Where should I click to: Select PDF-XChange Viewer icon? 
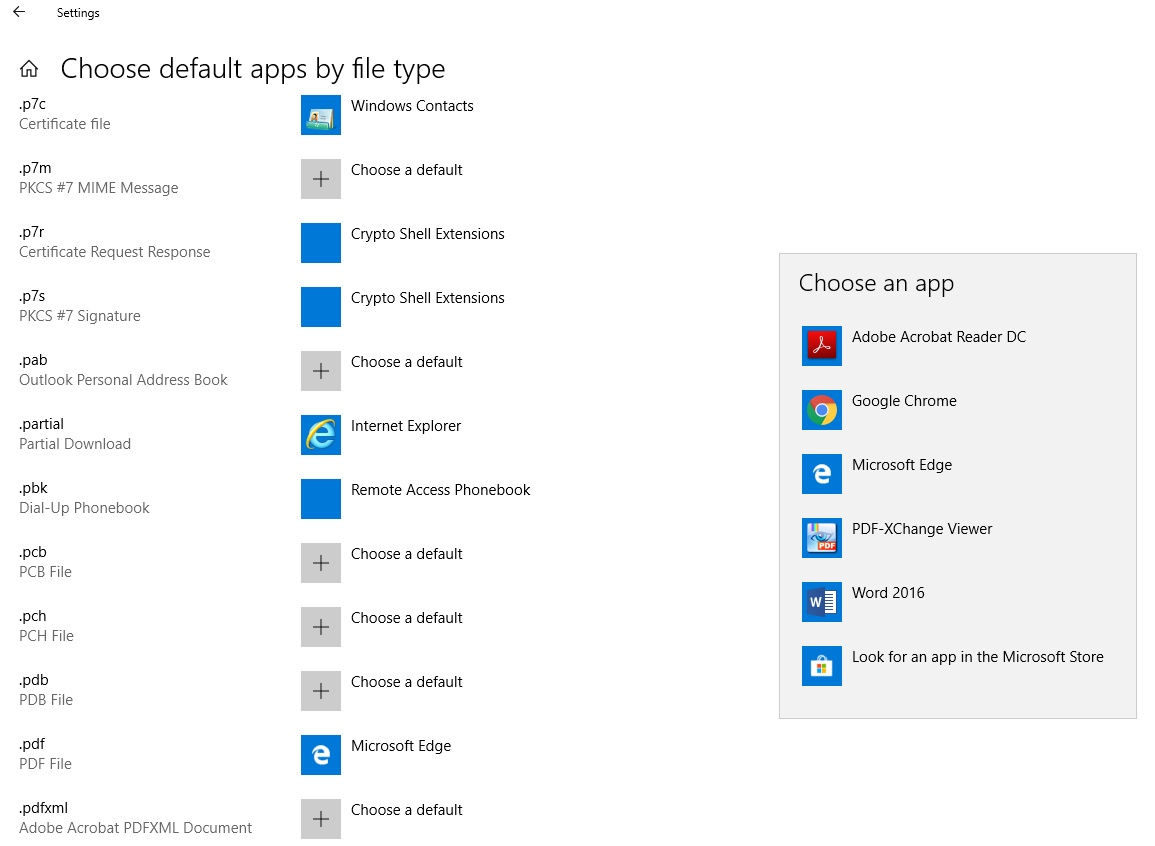(821, 538)
